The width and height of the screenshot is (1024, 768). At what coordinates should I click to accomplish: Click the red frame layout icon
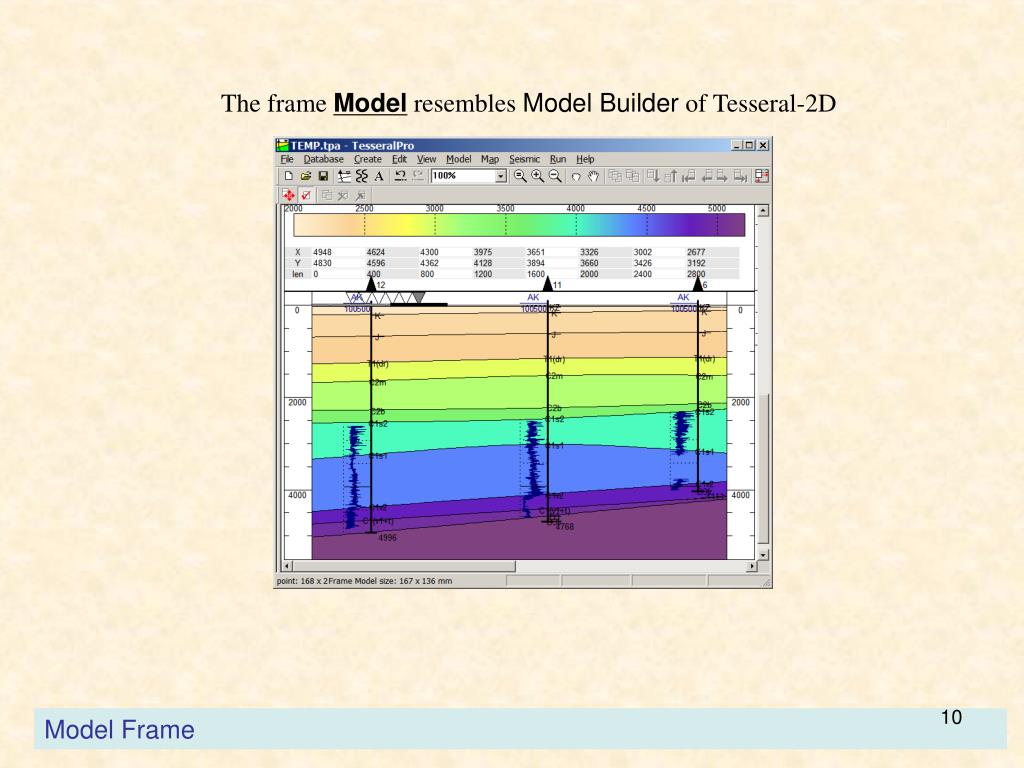pos(761,176)
